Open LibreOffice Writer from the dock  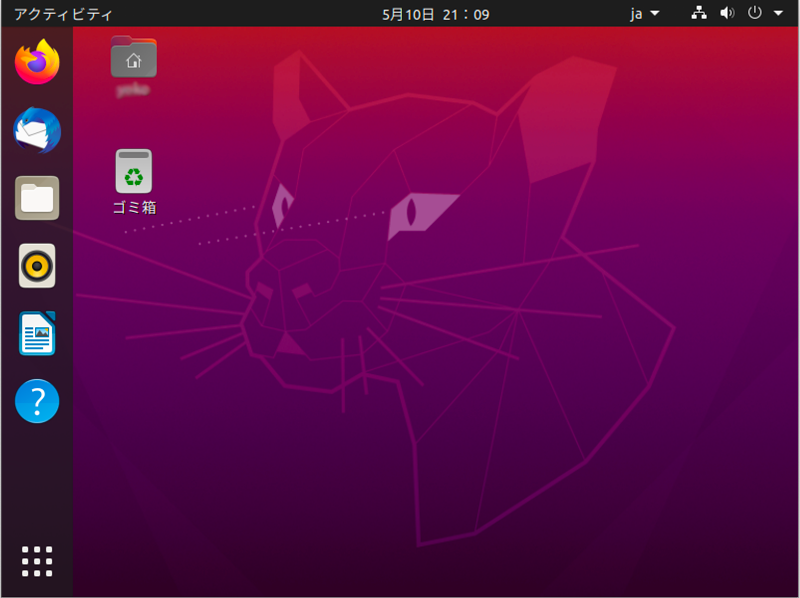pos(37,333)
